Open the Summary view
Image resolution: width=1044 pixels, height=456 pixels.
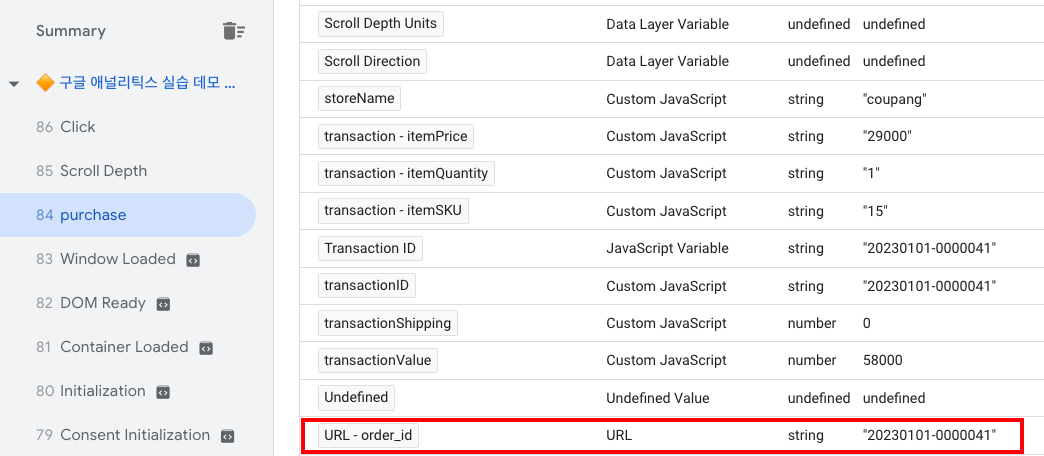pos(70,31)
